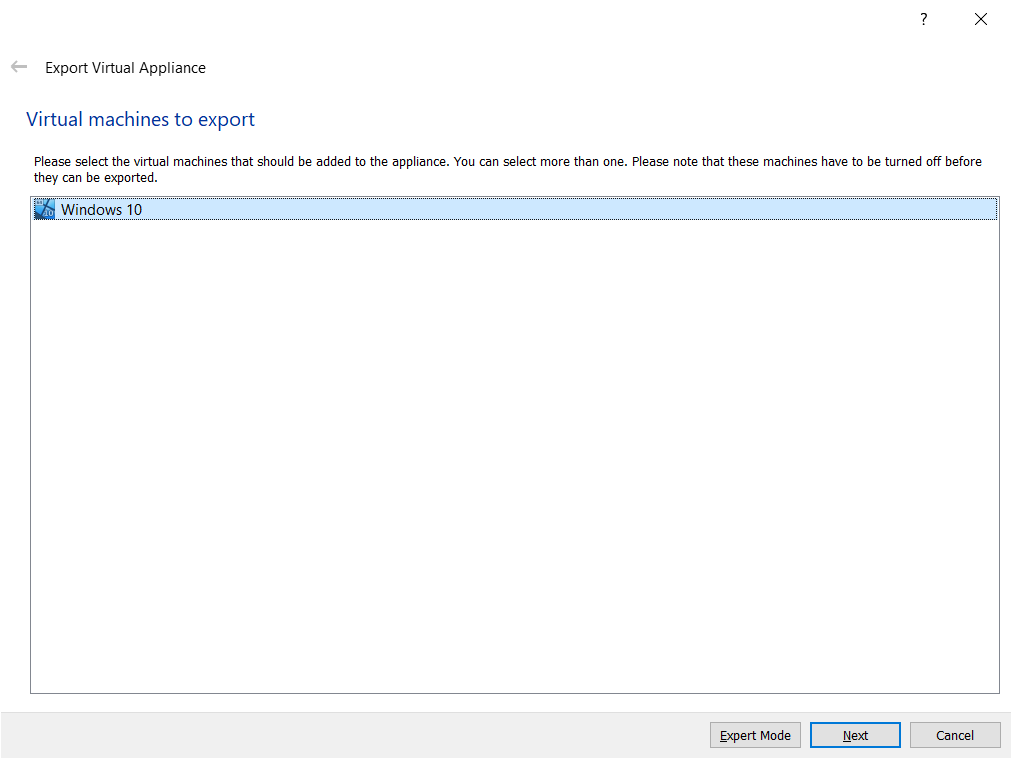The image size is (1012, 759).
Task: Open help with the question mark
Action: coord(924,19)
